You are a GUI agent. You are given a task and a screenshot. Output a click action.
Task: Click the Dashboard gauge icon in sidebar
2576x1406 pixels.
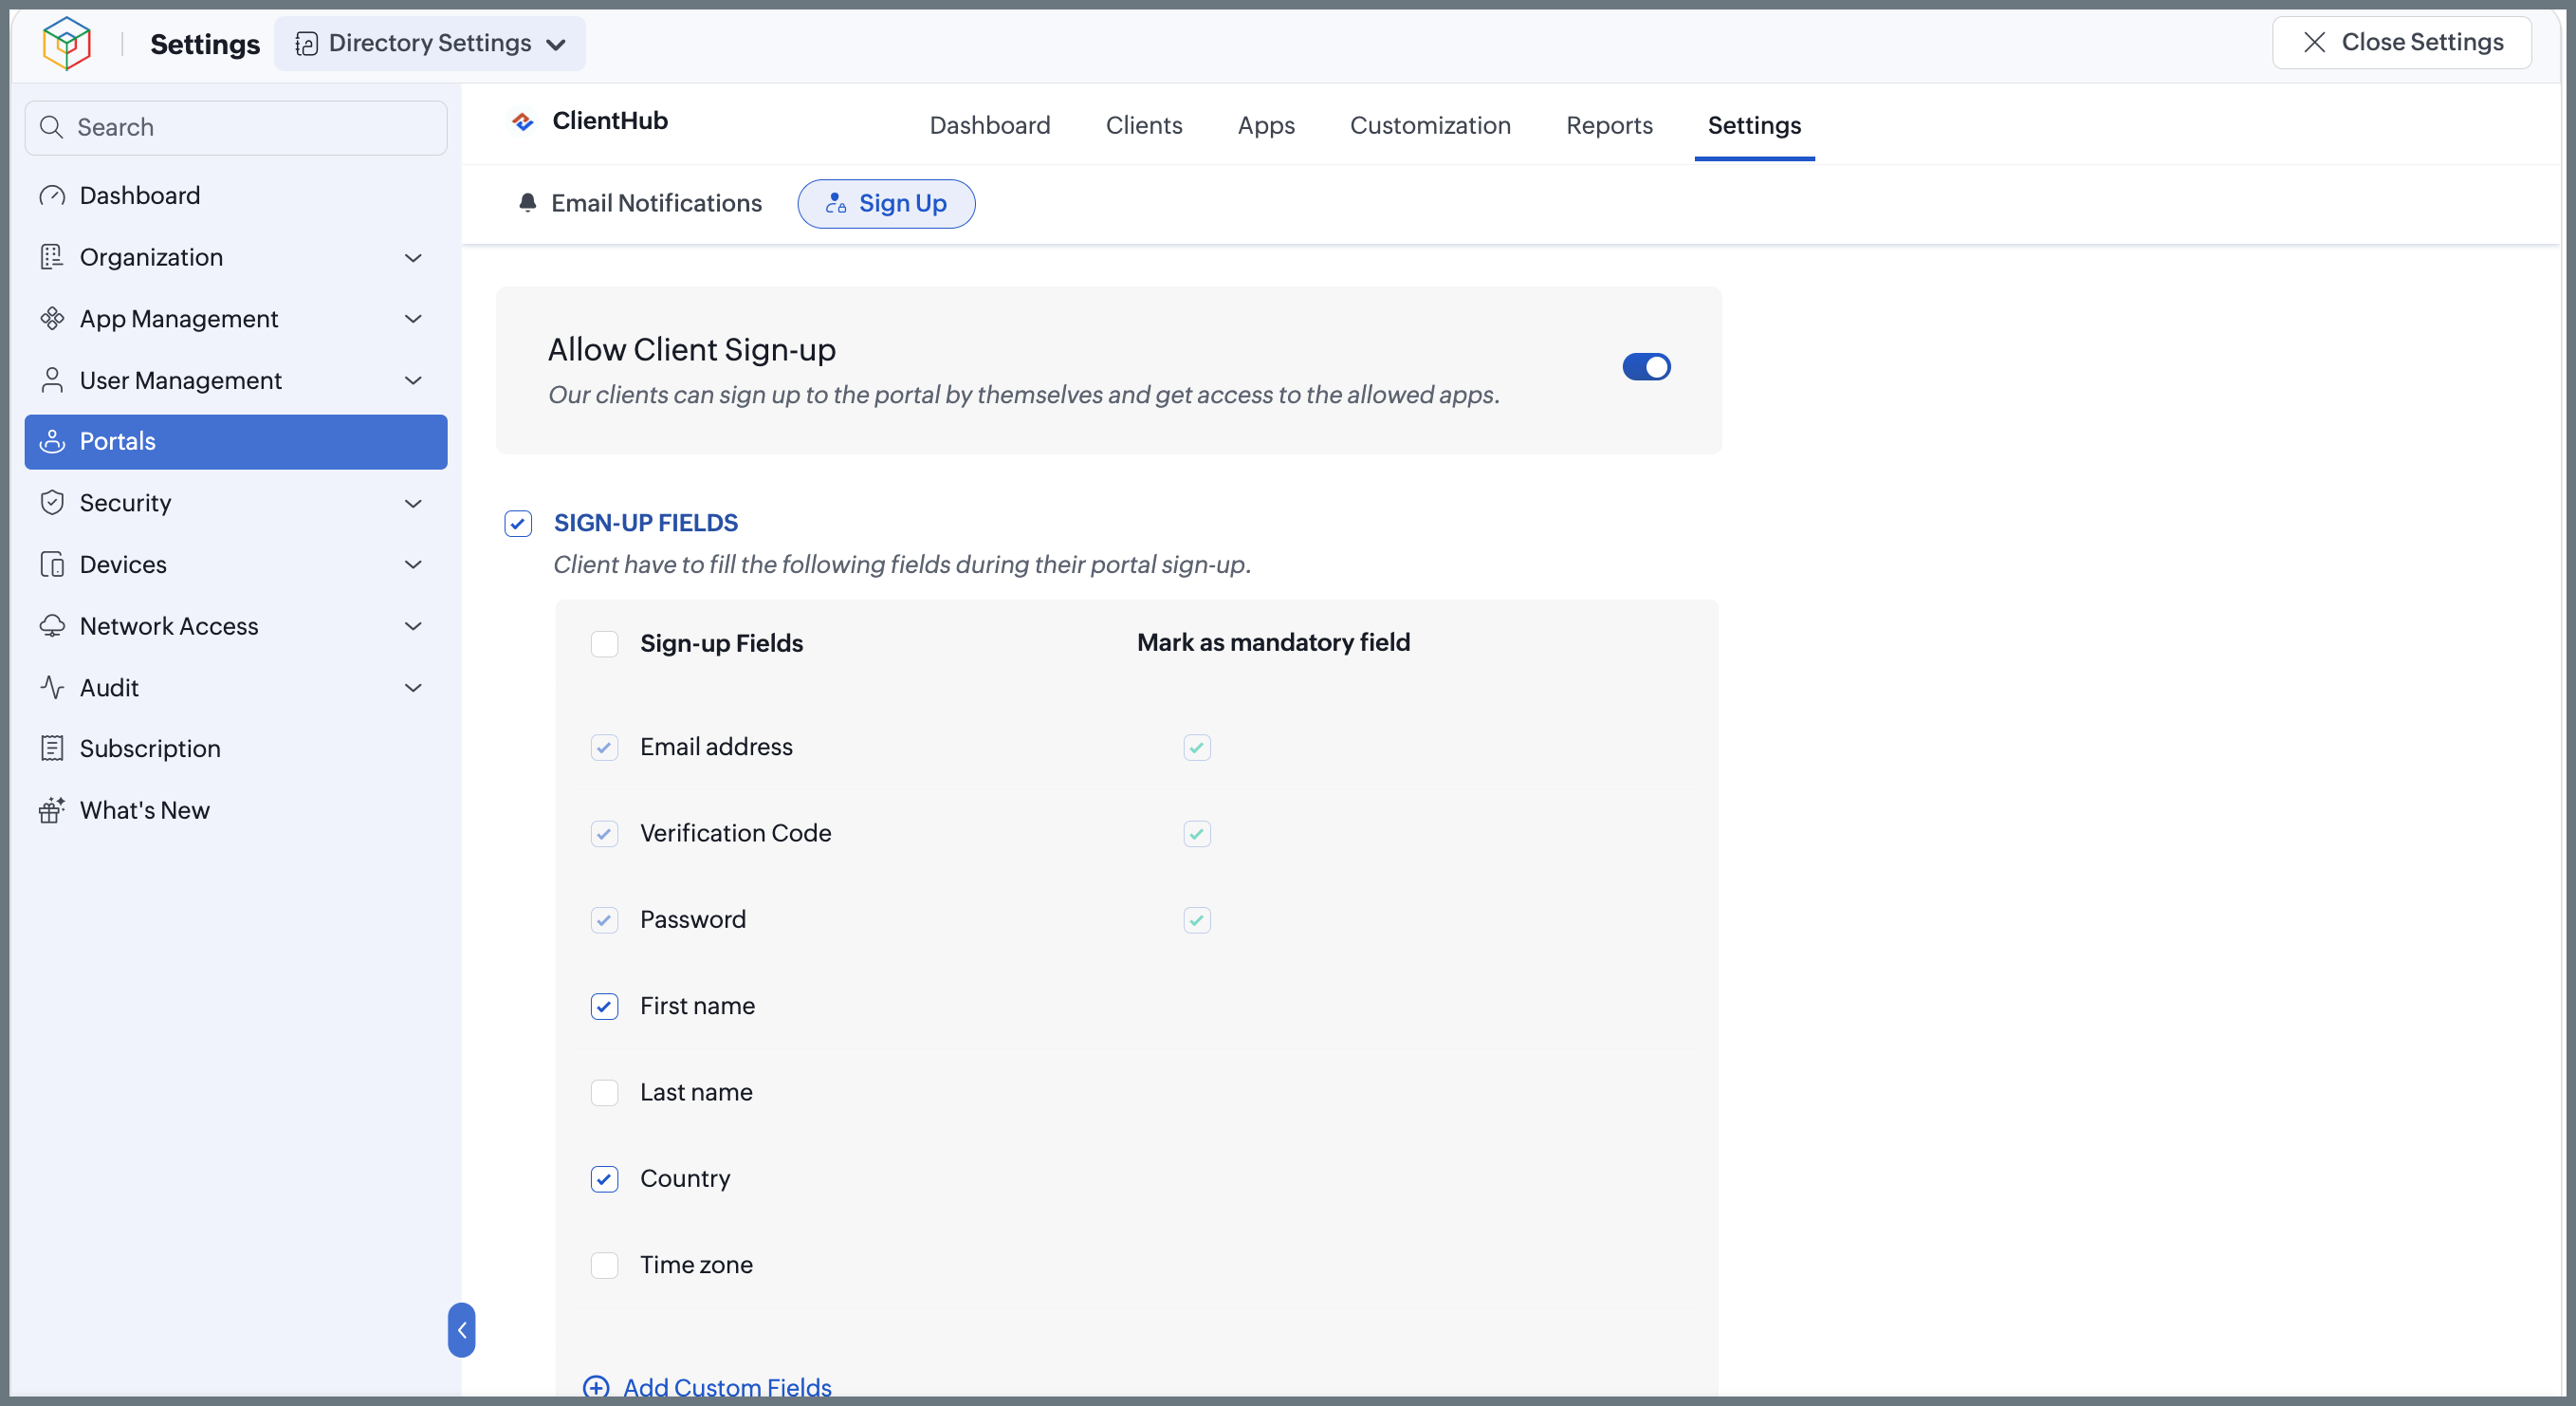click(52, 195)
